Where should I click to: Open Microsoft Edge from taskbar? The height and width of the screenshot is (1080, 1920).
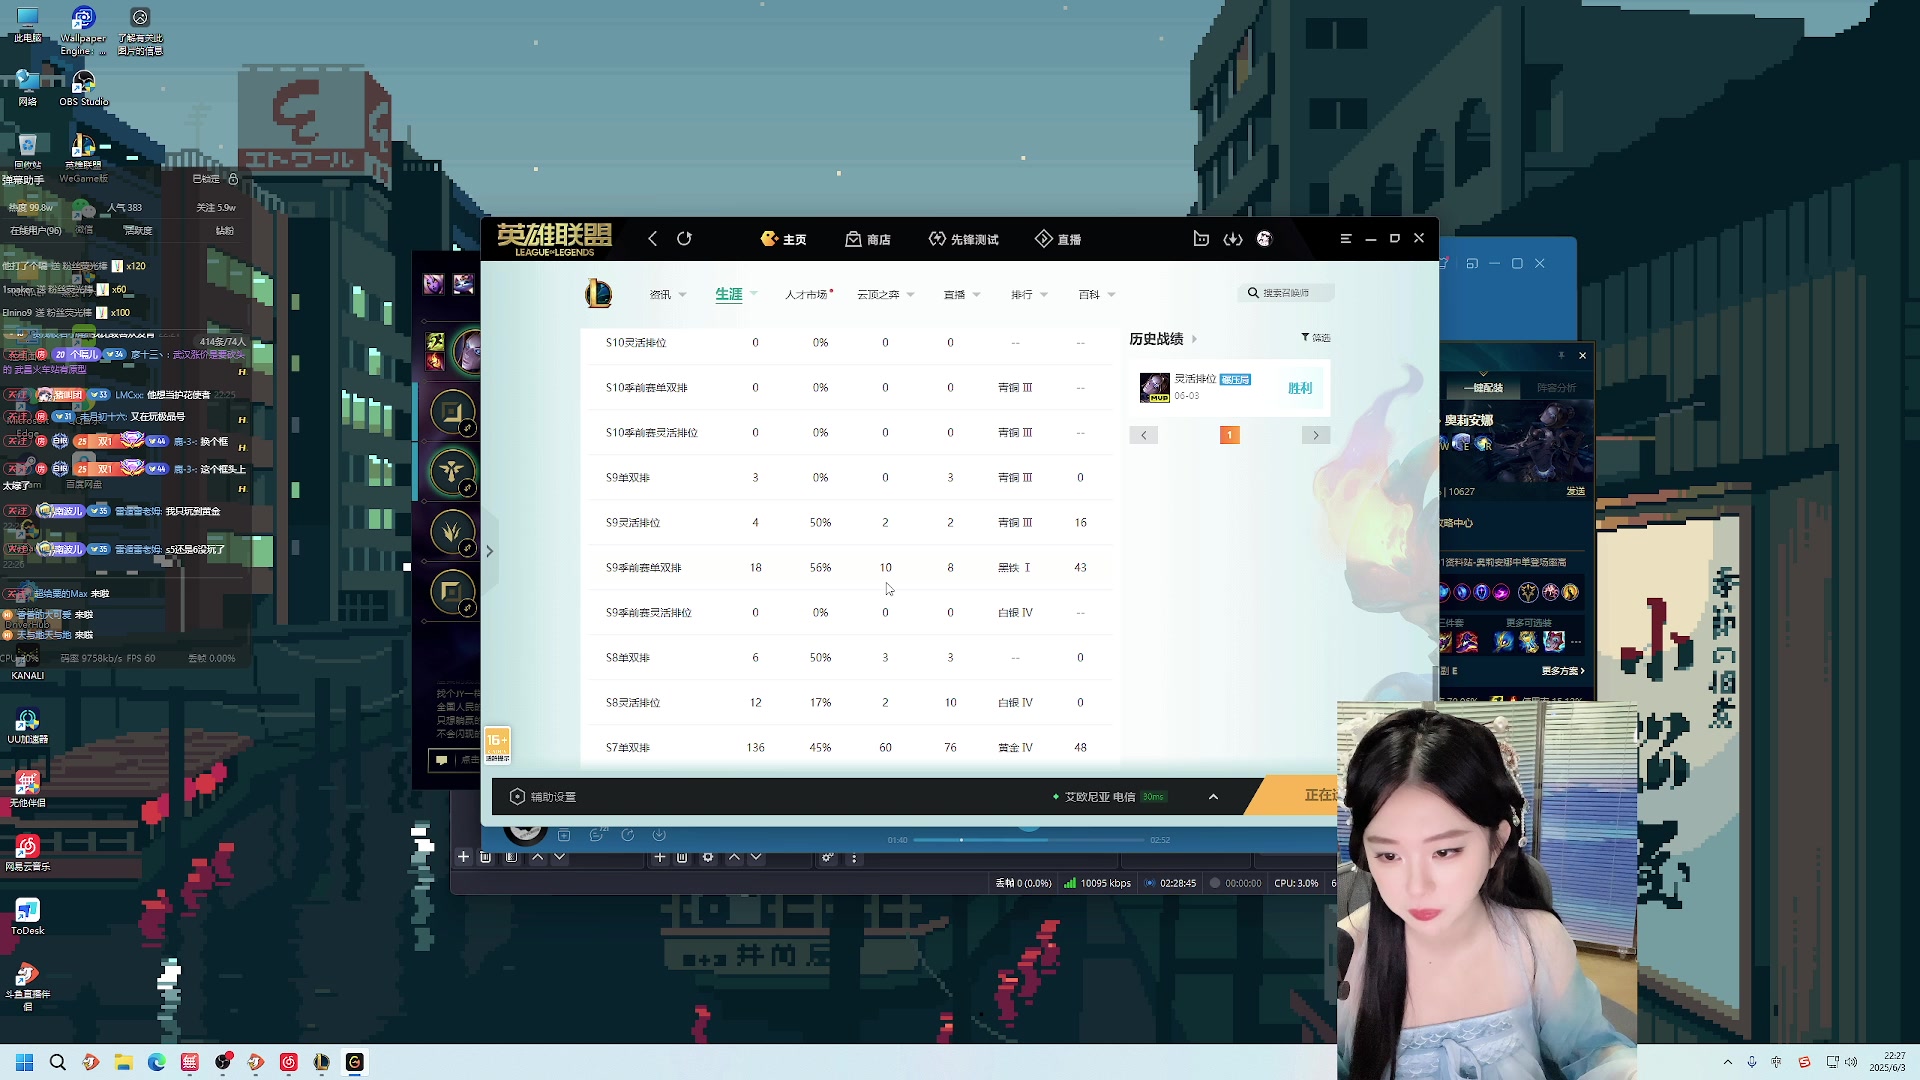156,1062
